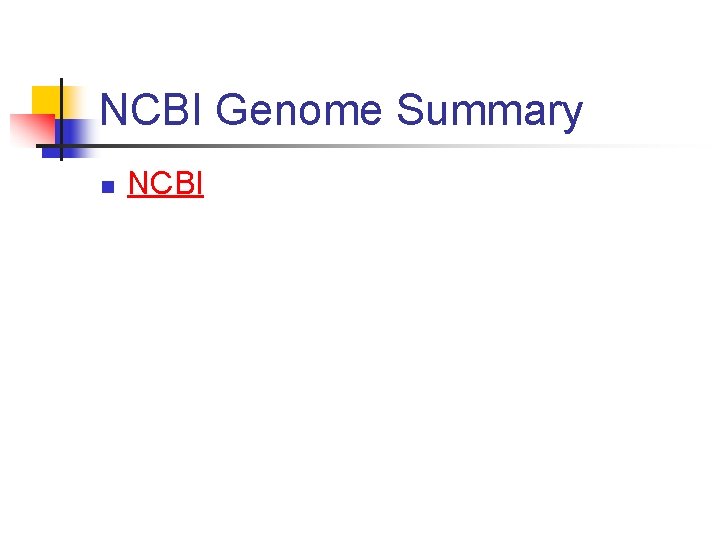720x540 pixels.
Task: Click the word Summary in title
Action: point(489,110)
